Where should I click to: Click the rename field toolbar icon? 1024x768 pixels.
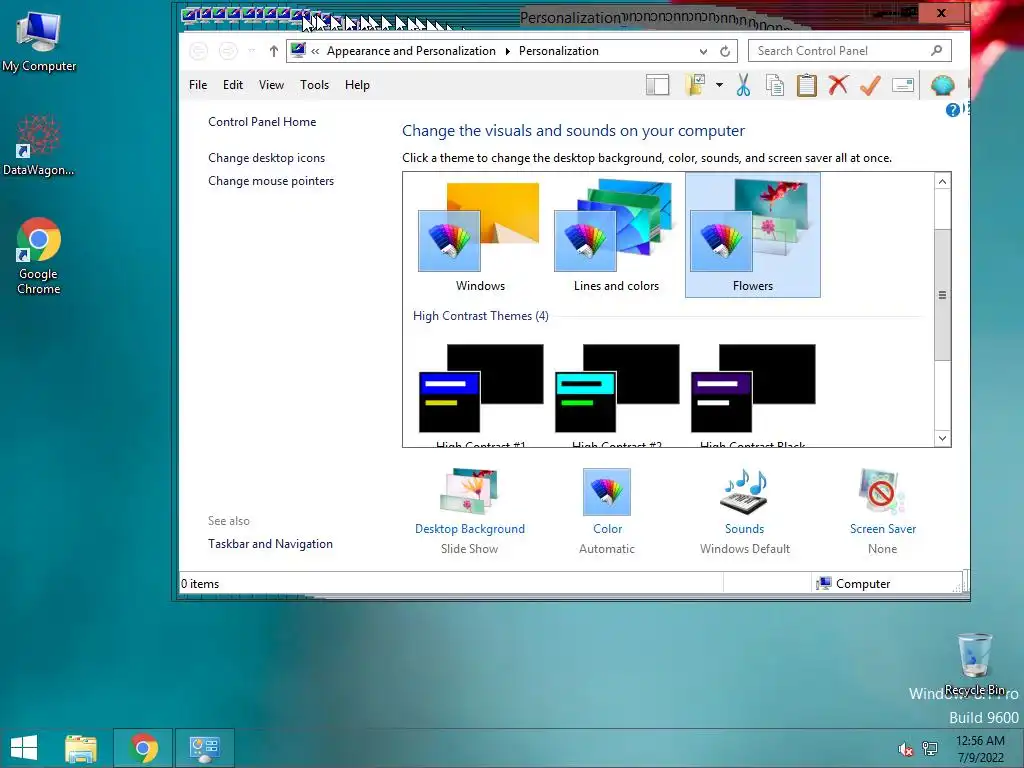coord(903,85)
